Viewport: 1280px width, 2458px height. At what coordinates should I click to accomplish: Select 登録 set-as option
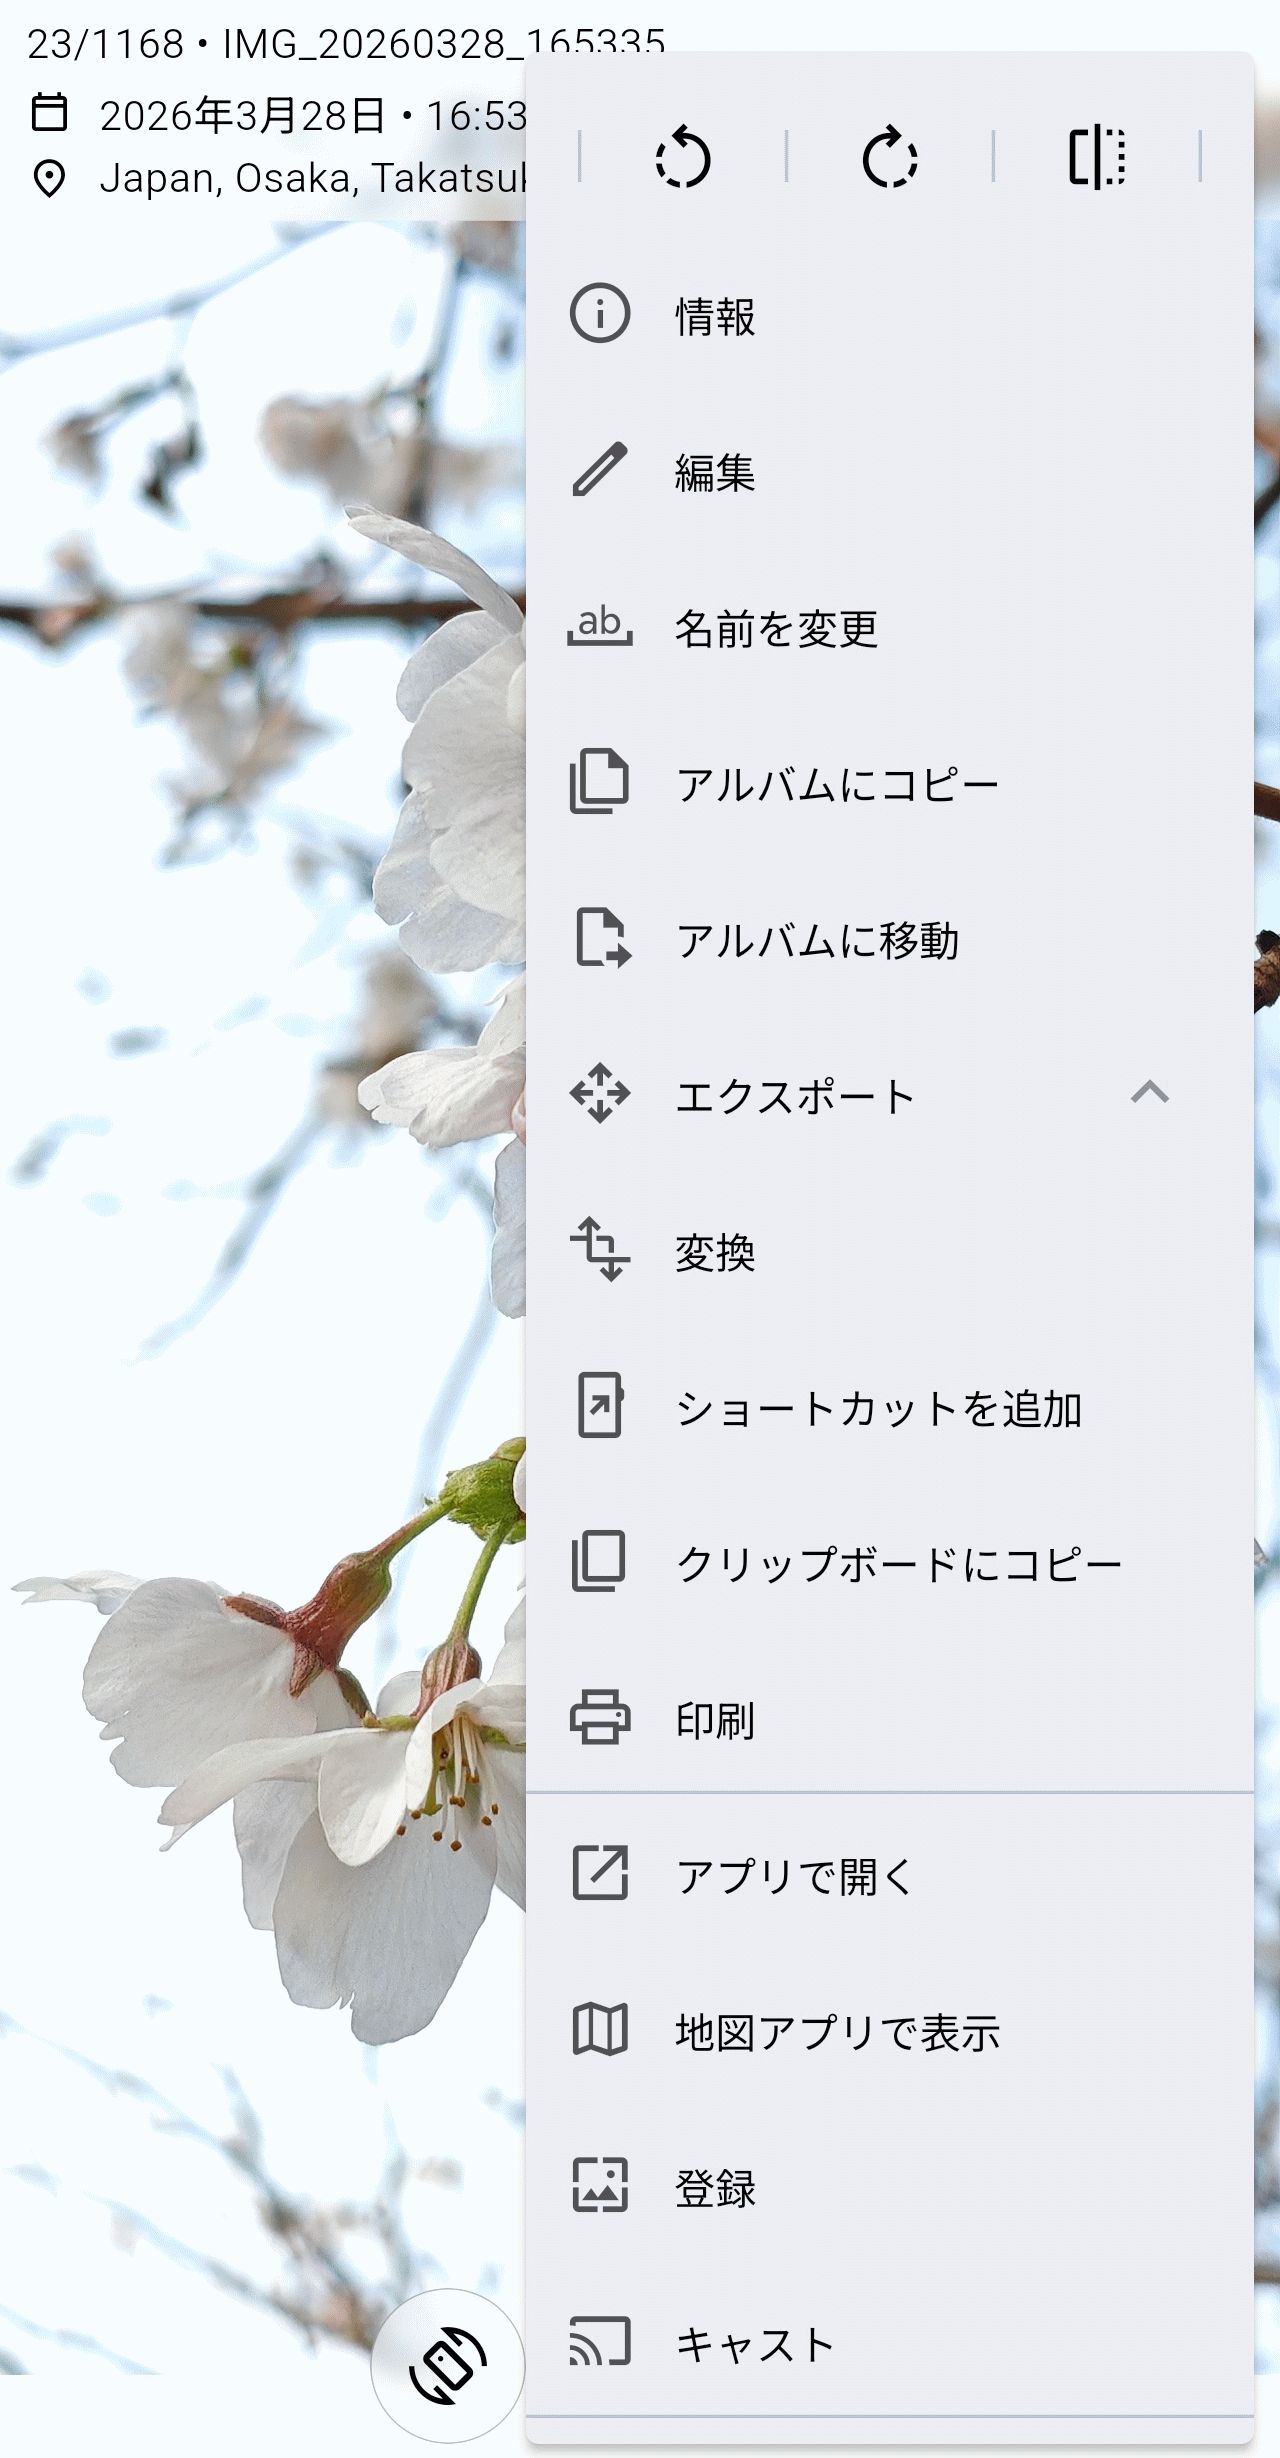(714, 2188)
